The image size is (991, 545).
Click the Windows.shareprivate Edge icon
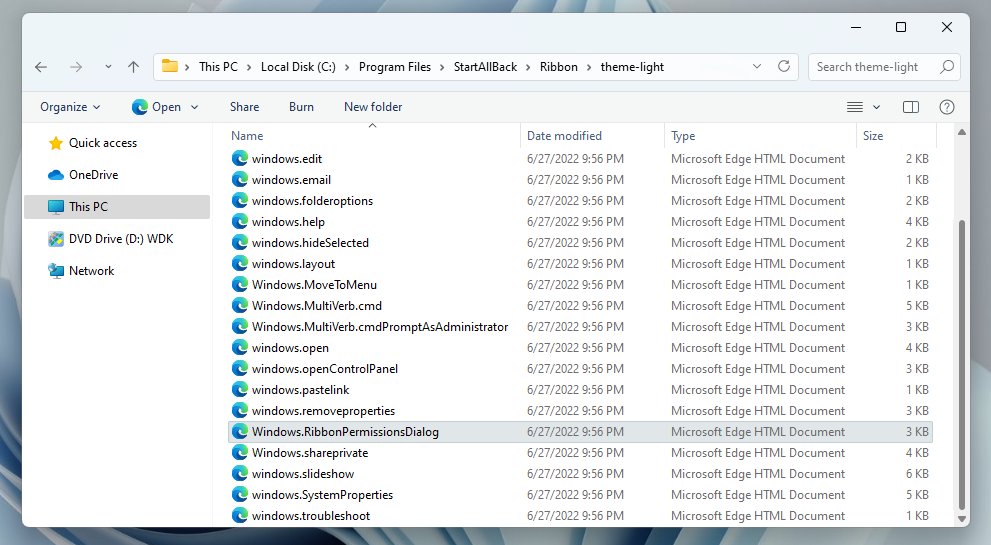[x=240, y=452]
